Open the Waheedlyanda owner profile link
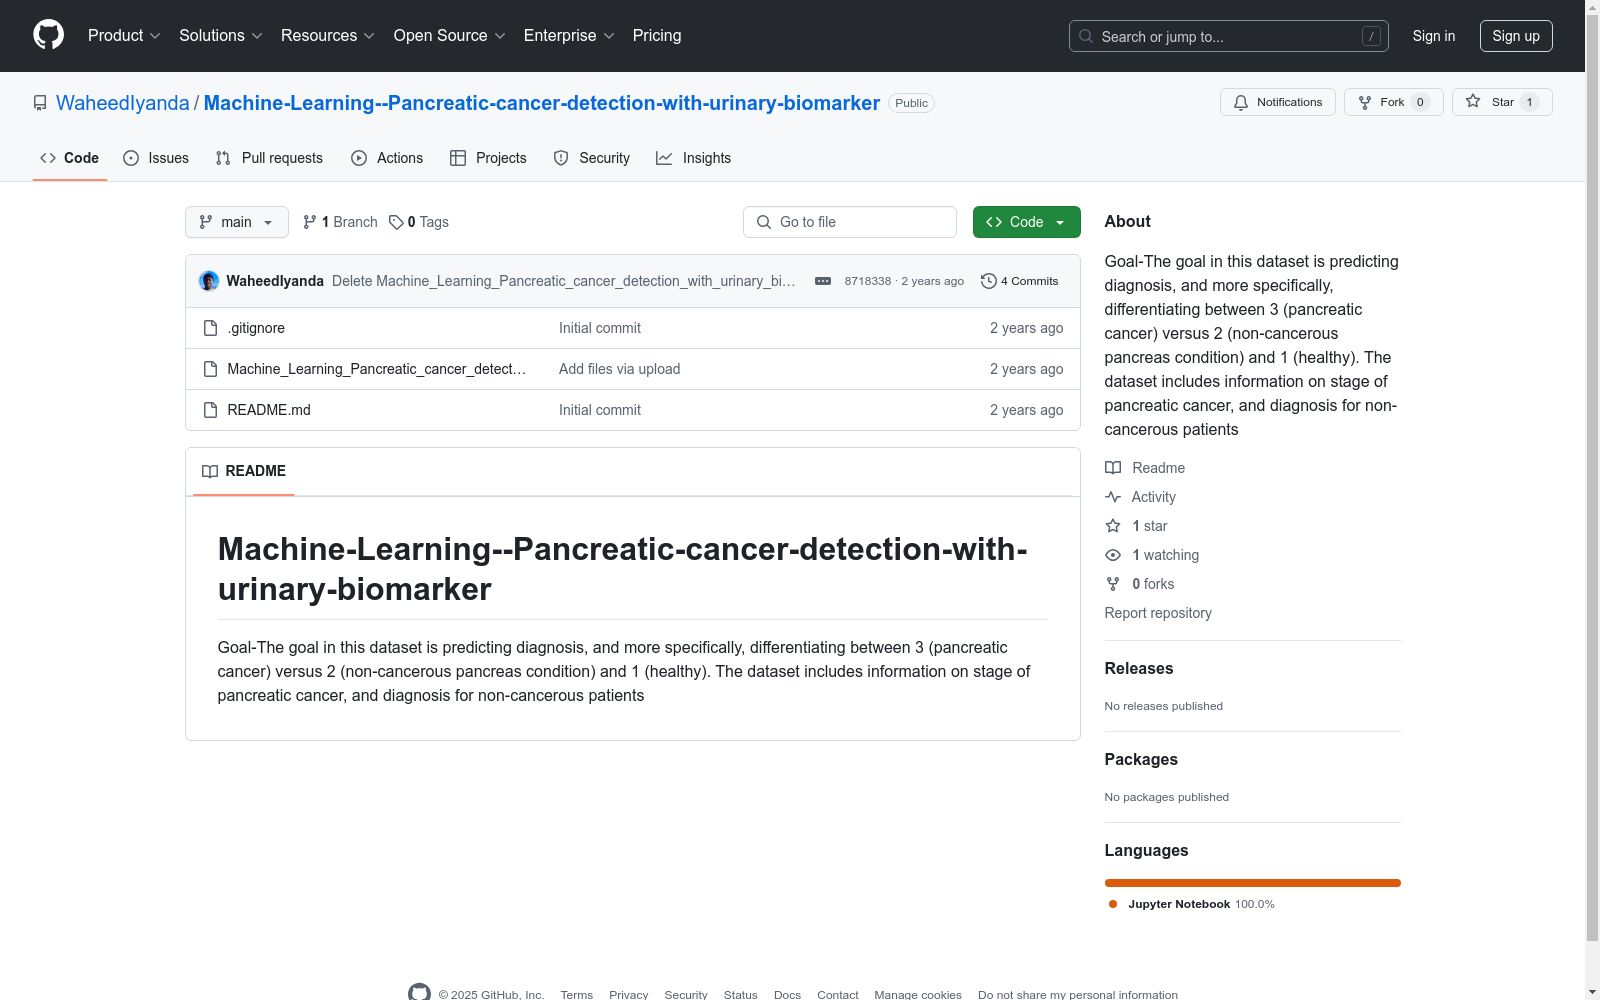Image resolution: width=1600 pixels, height=1000 pixels. [123, 103]
